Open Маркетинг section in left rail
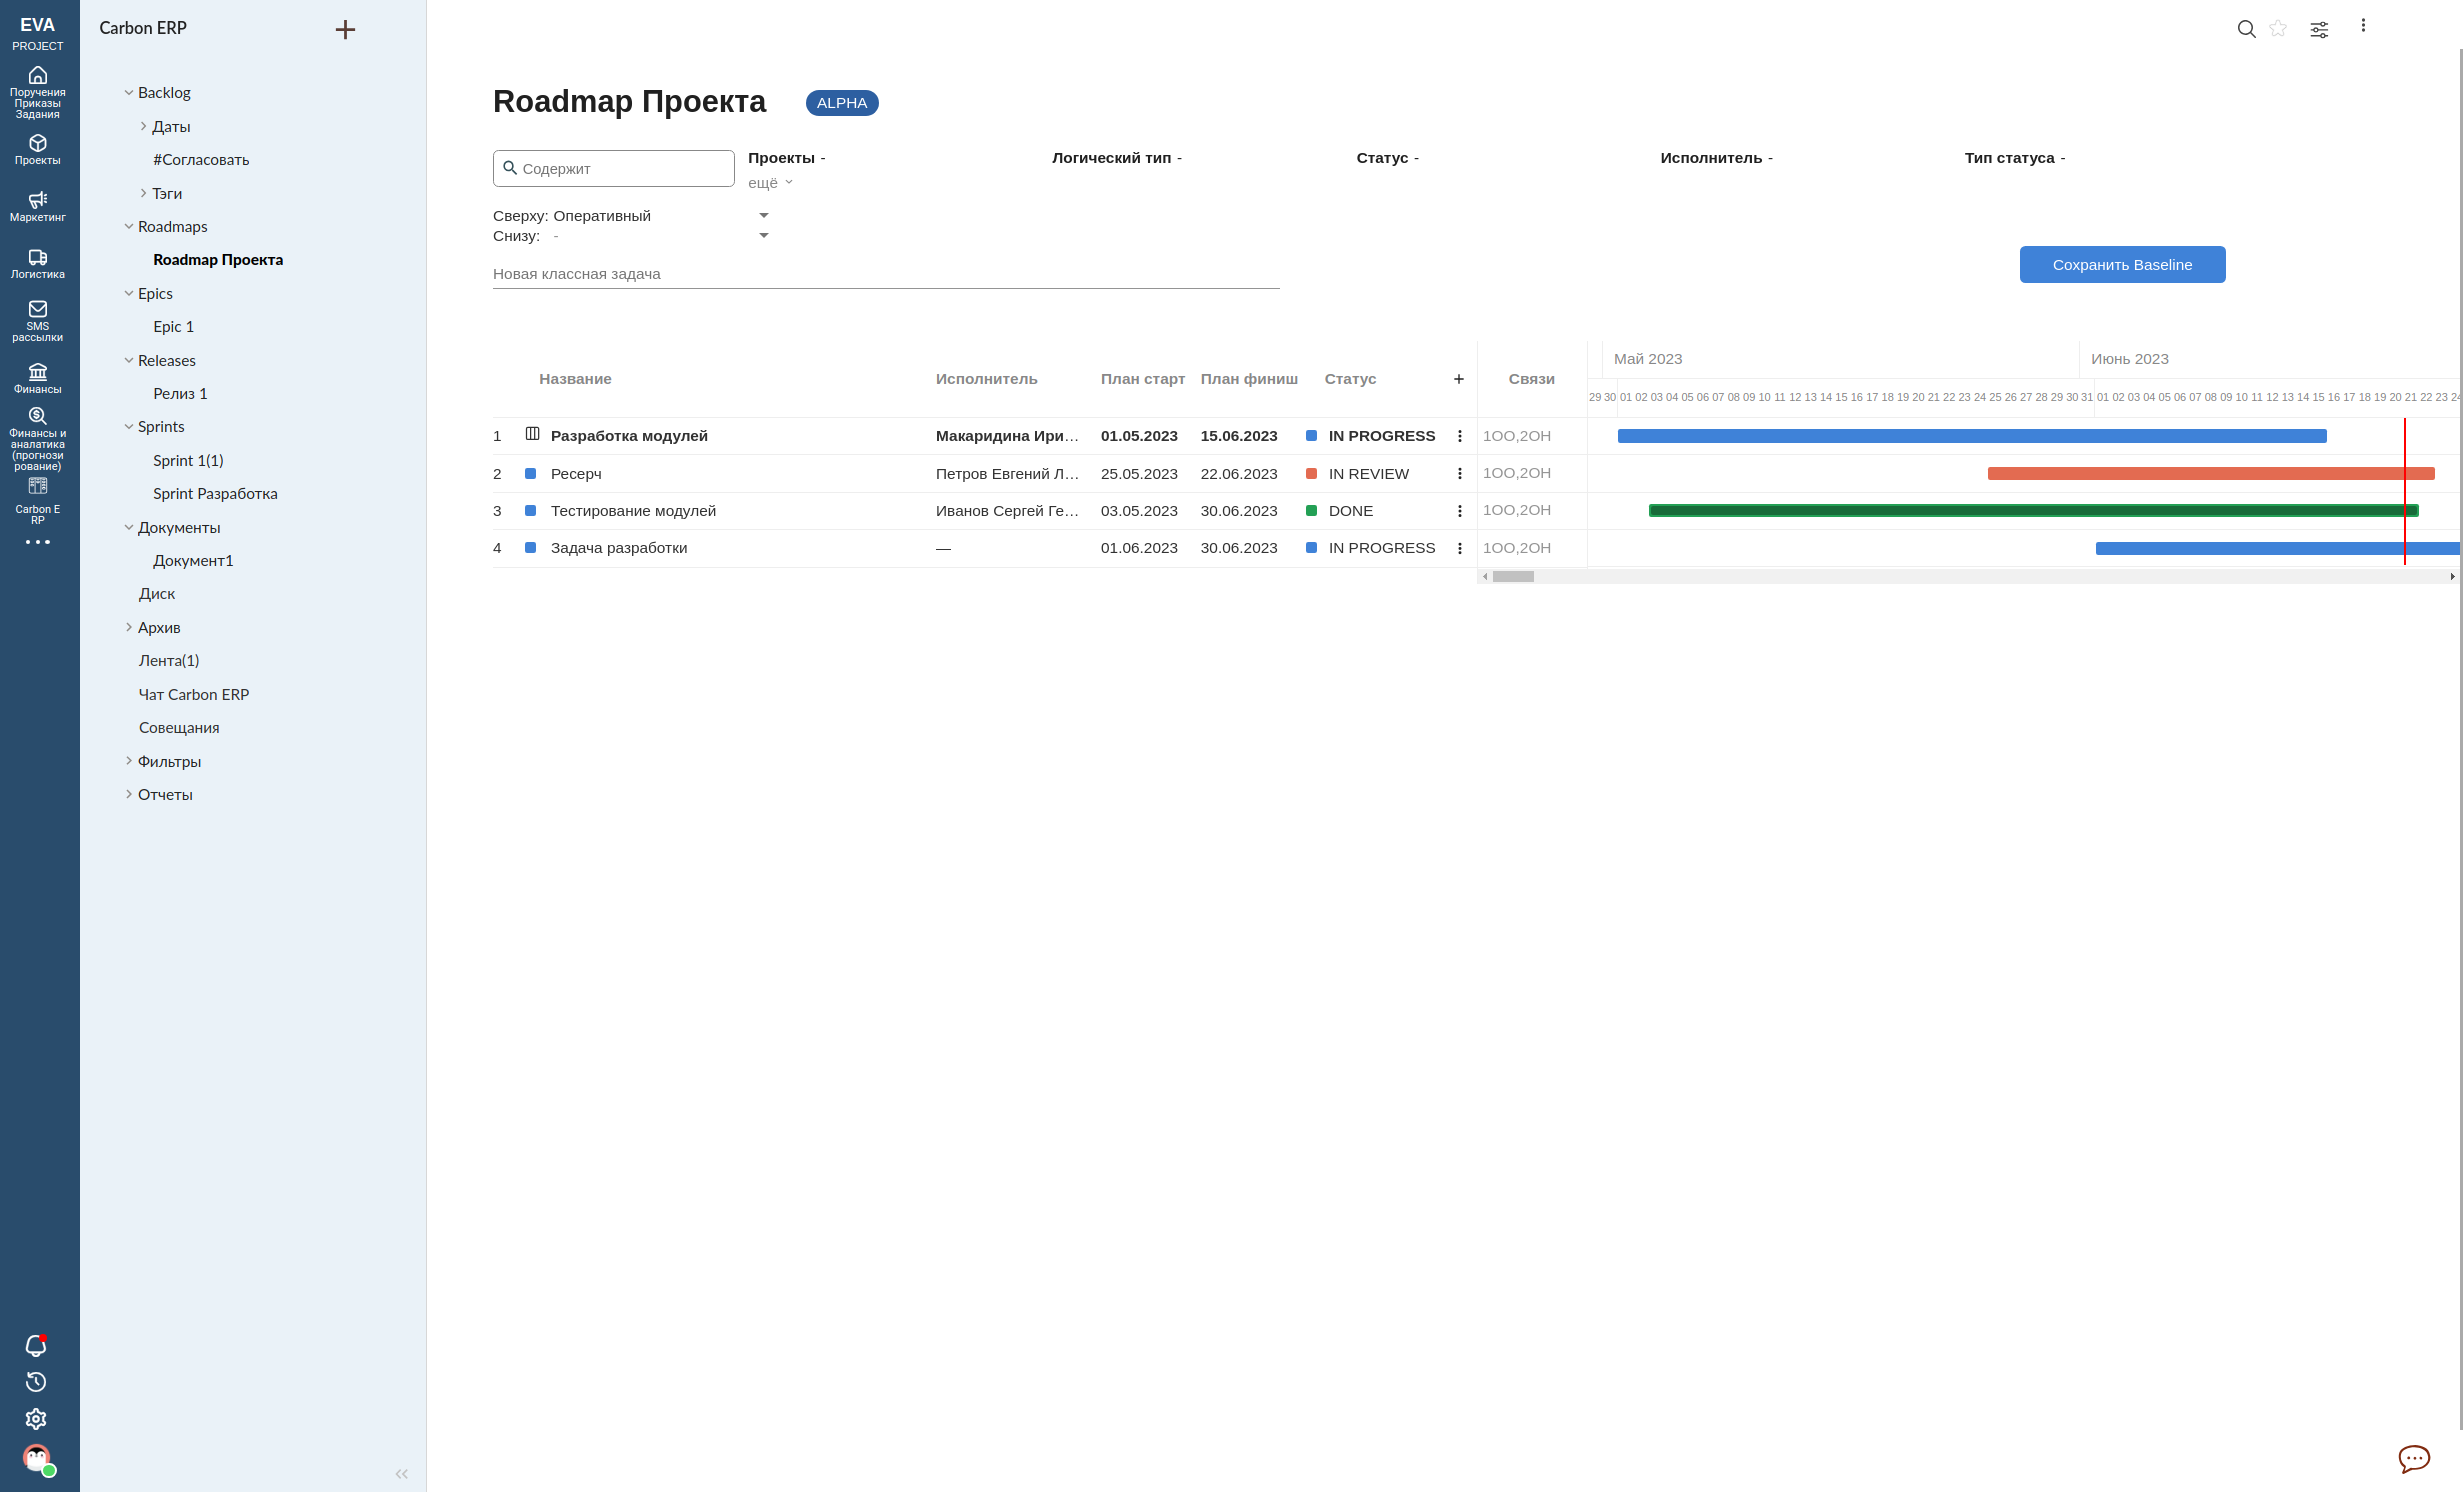Image resolution: width=2463 pixels, height=1492 pixels. point(37,206)
